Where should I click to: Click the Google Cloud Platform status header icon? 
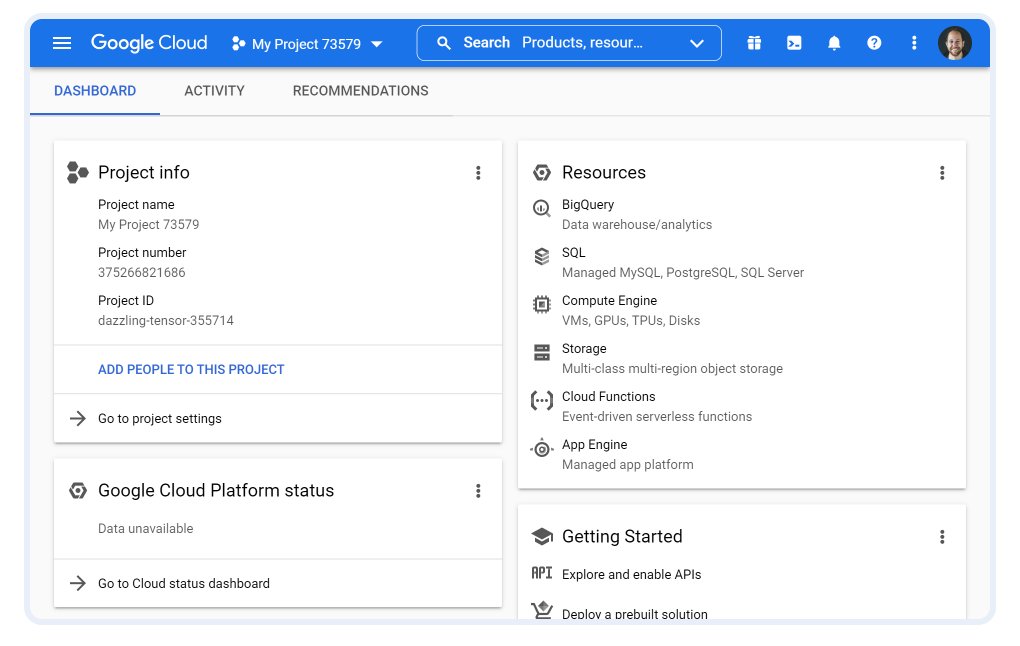click(78, 491)
